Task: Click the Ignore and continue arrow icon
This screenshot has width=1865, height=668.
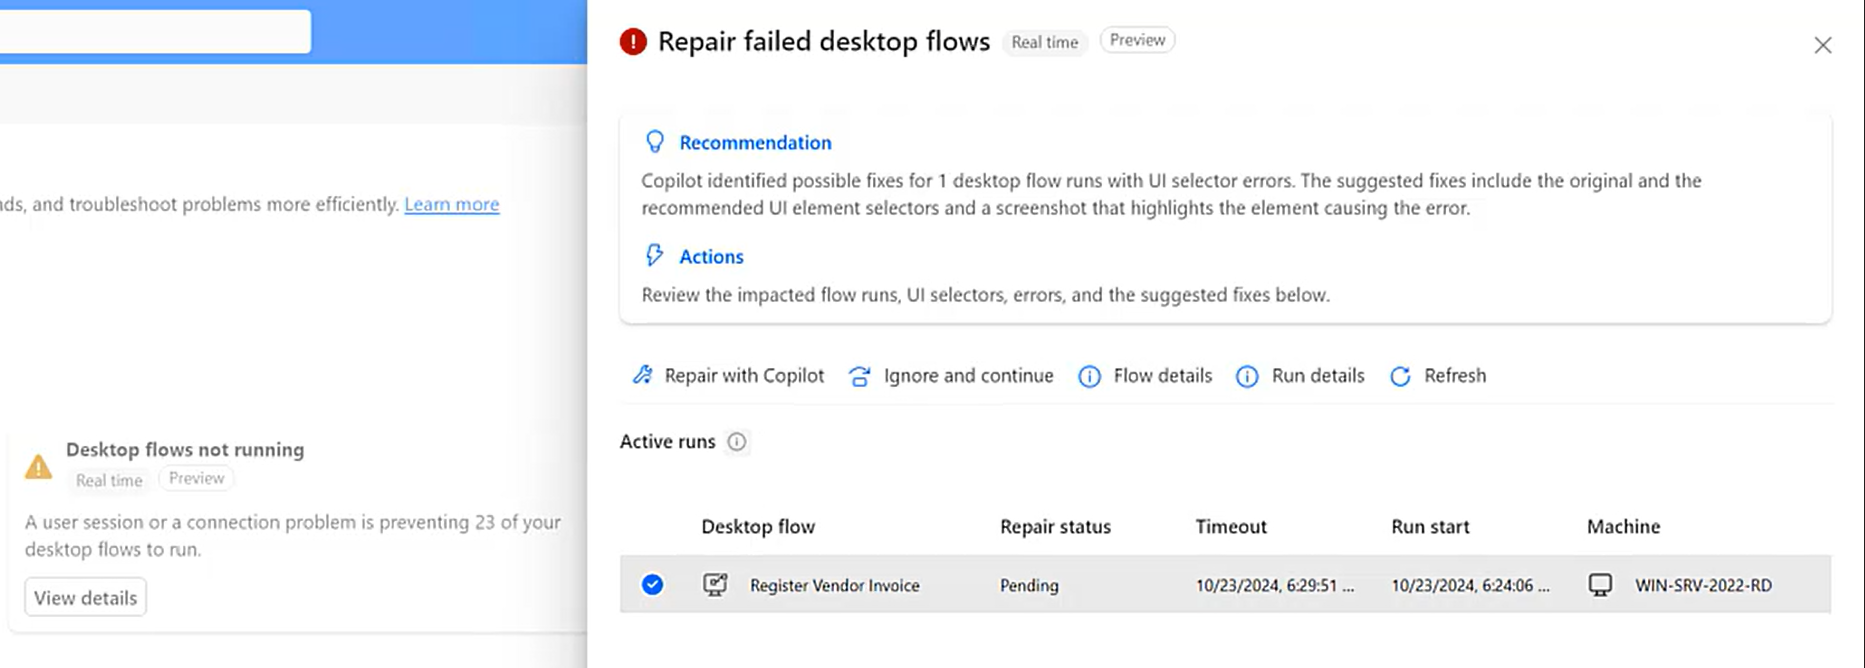Action: point(859,376)
